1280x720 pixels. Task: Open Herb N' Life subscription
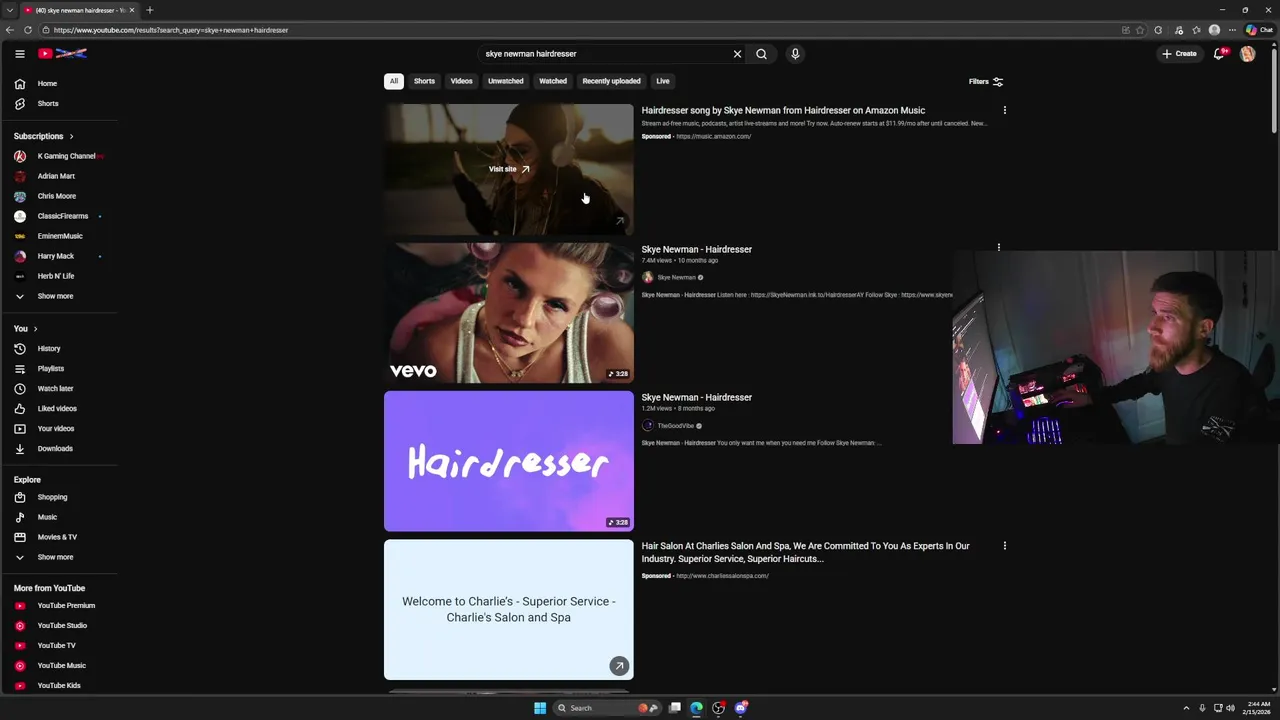[60, 276]
